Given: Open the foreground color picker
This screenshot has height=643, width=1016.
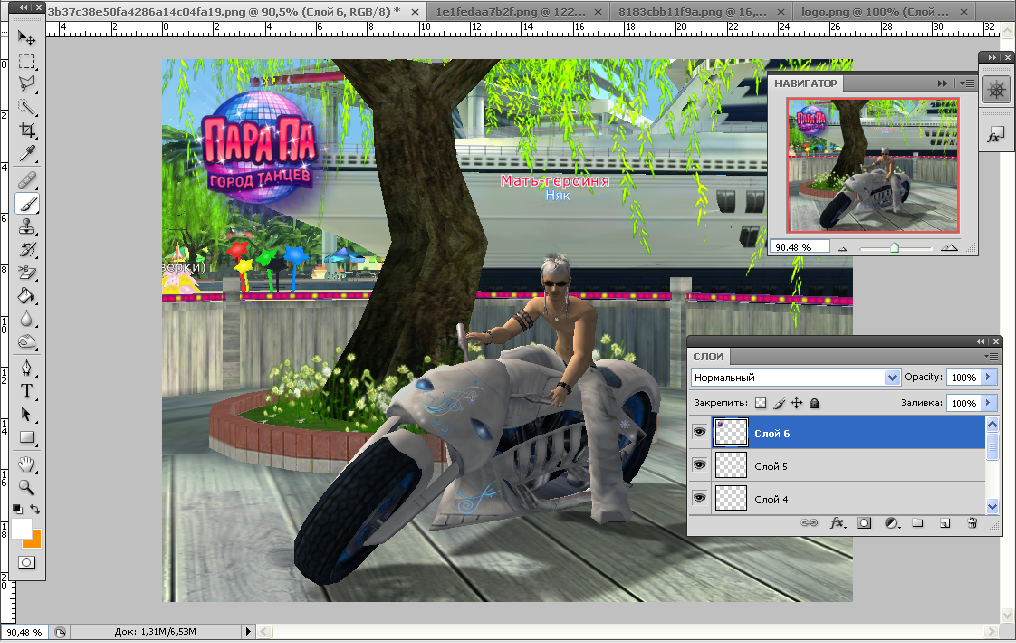Looking at the screenshot, I should click(x=21, y=528).
